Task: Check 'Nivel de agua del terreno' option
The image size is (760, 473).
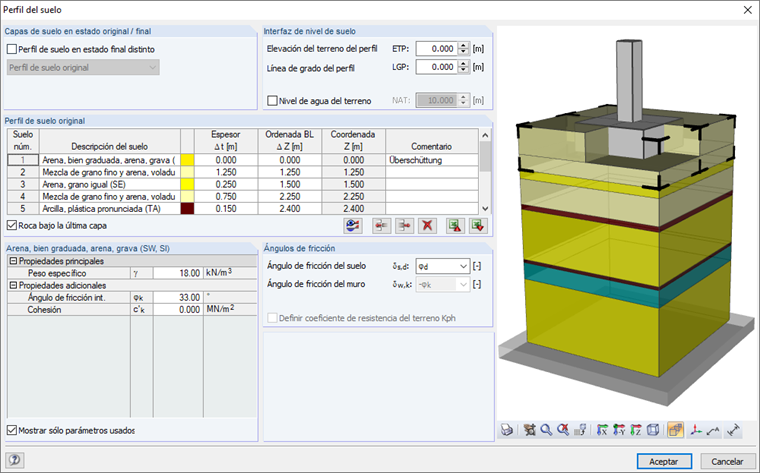Action: click(x=272, y=101)
